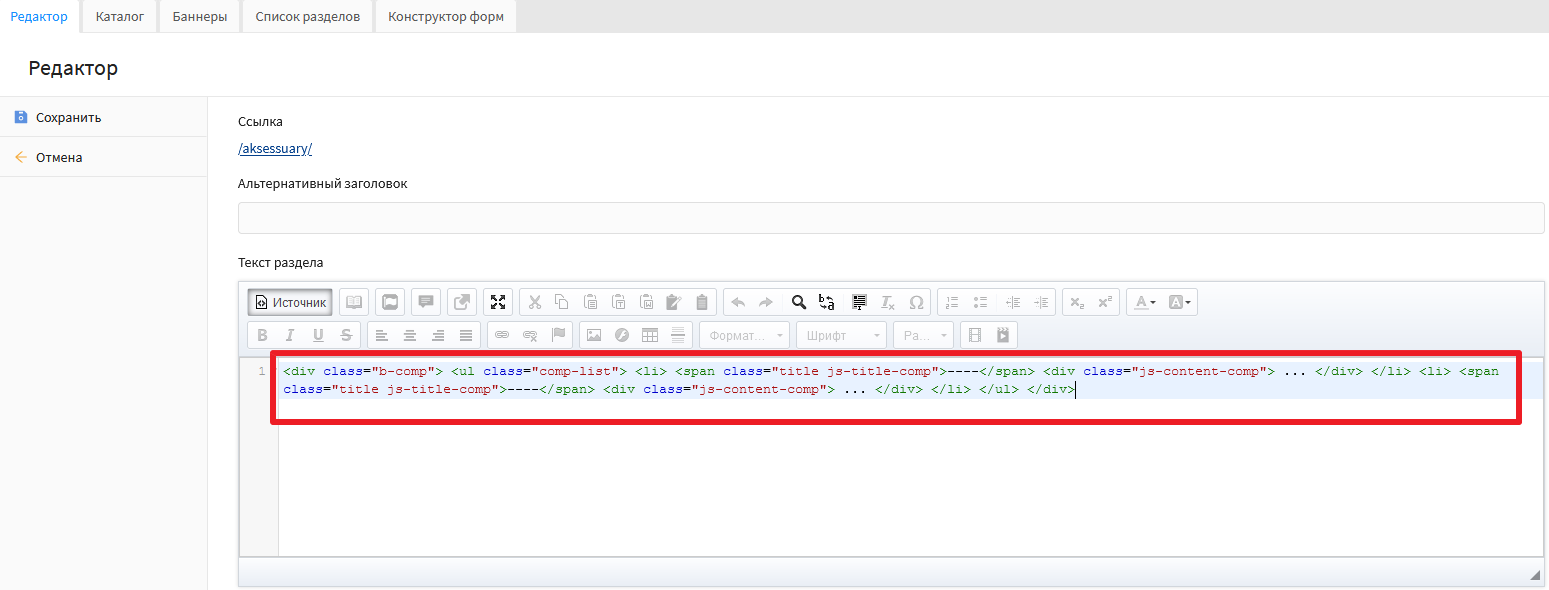Click the Альтернативный заголовок input field
The image size is (1549, 590).
coord(890,218)
